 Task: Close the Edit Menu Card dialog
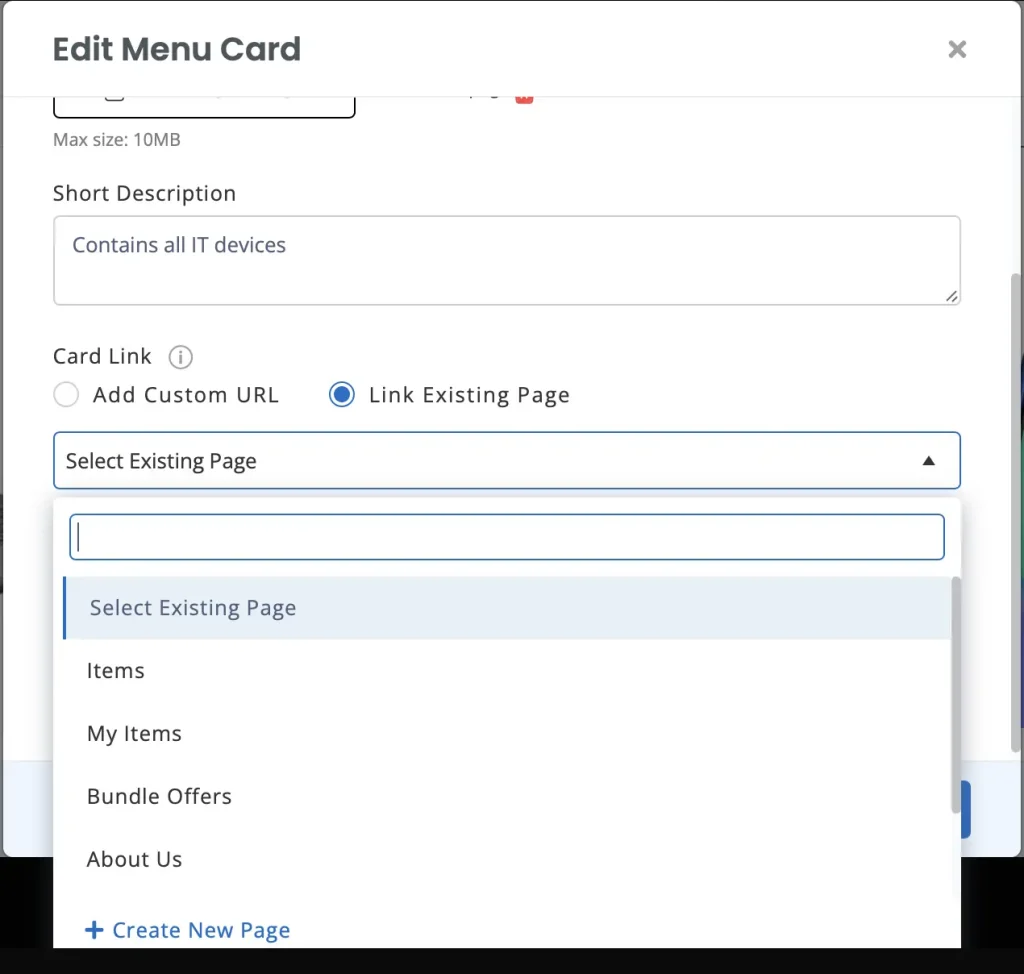(x=957, y=49)
